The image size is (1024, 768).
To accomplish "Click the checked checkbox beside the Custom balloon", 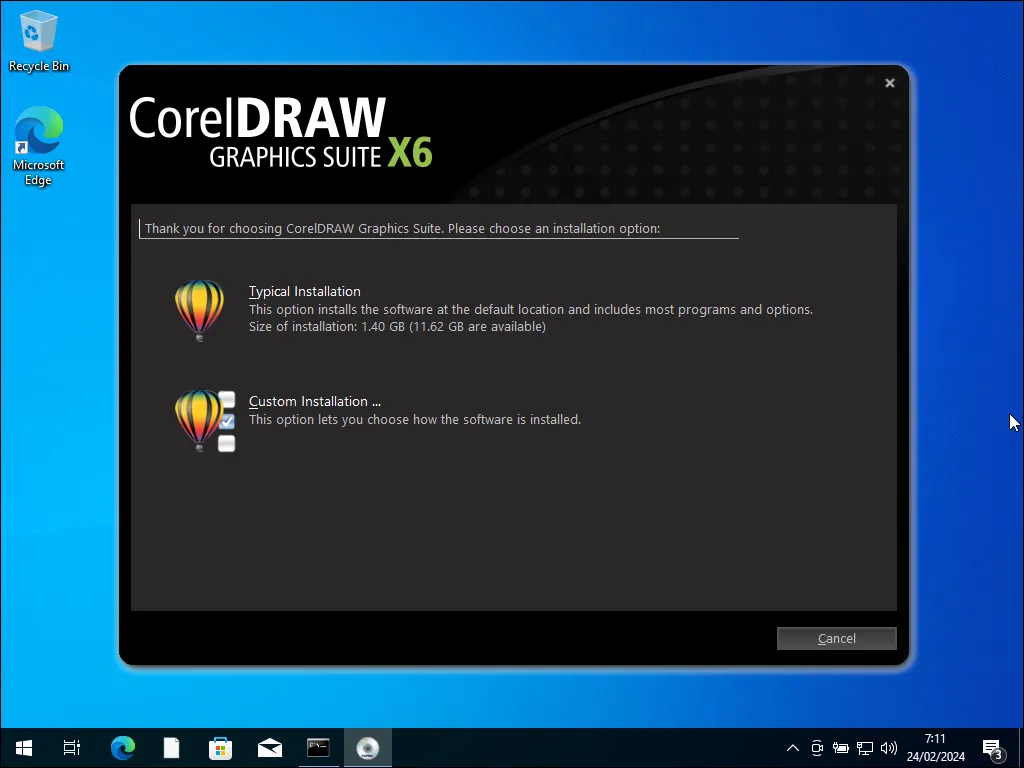I will click(x=226, y=421).
